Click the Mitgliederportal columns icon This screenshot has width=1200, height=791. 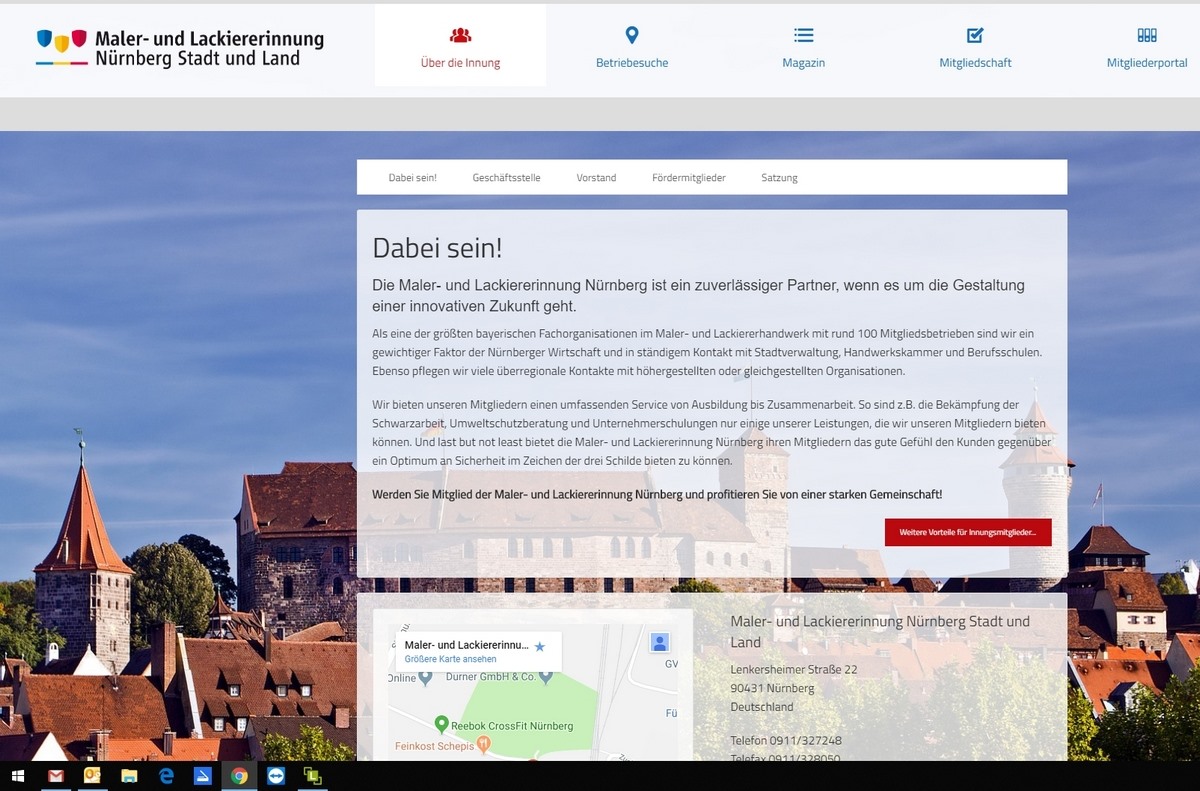click(x=1147, y=35)
